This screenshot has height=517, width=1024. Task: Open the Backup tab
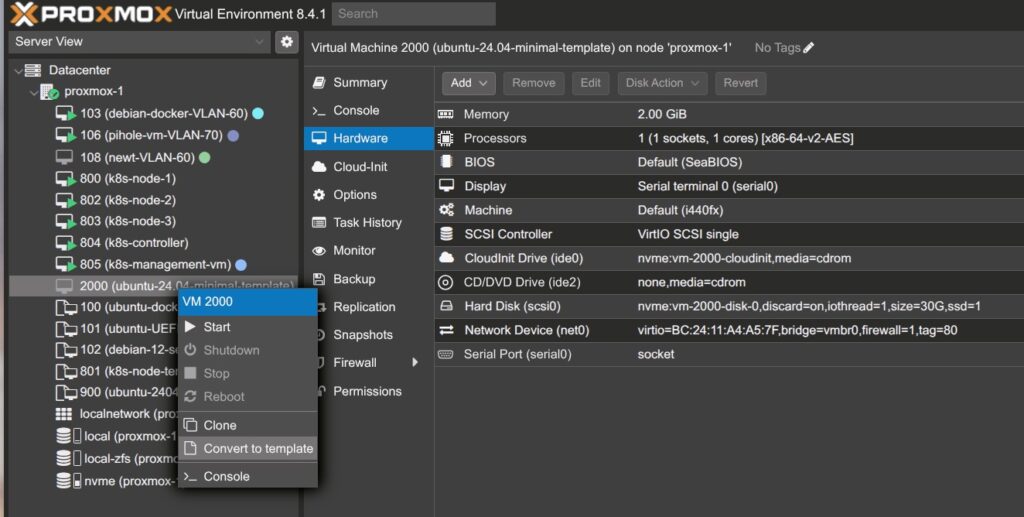point(369,279)
